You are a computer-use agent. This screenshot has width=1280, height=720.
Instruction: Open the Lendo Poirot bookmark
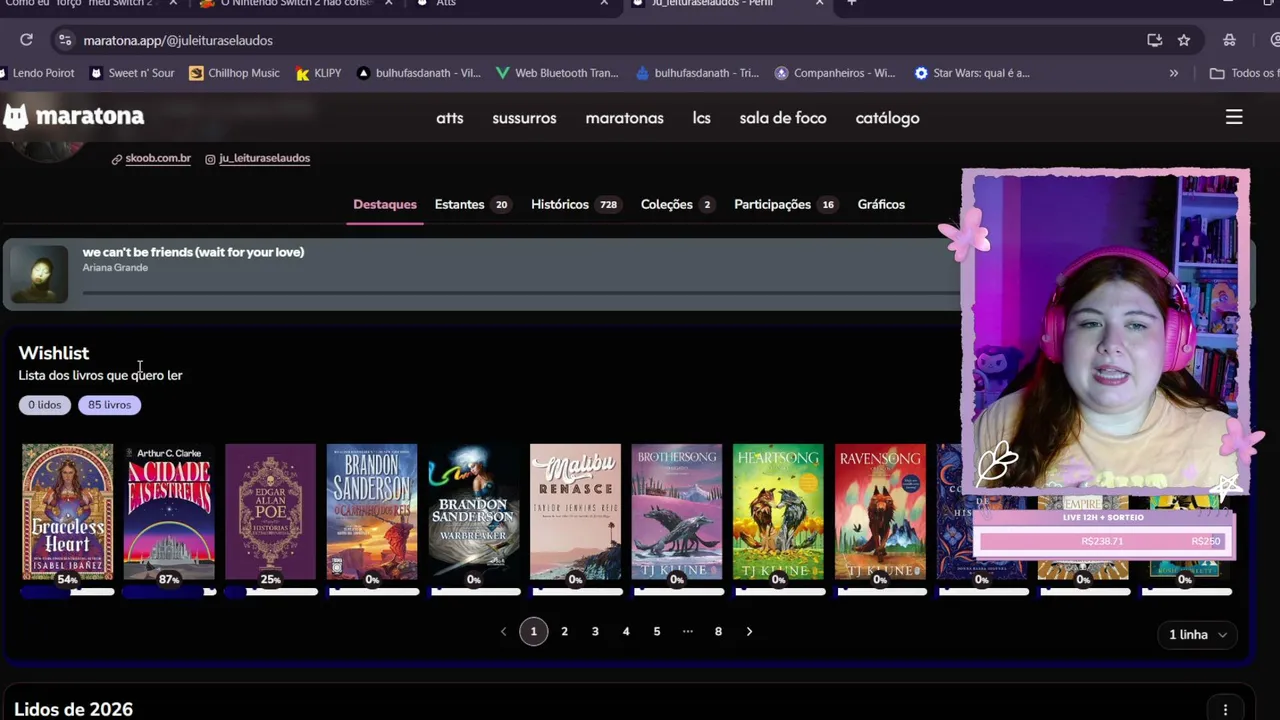[37, 73]
